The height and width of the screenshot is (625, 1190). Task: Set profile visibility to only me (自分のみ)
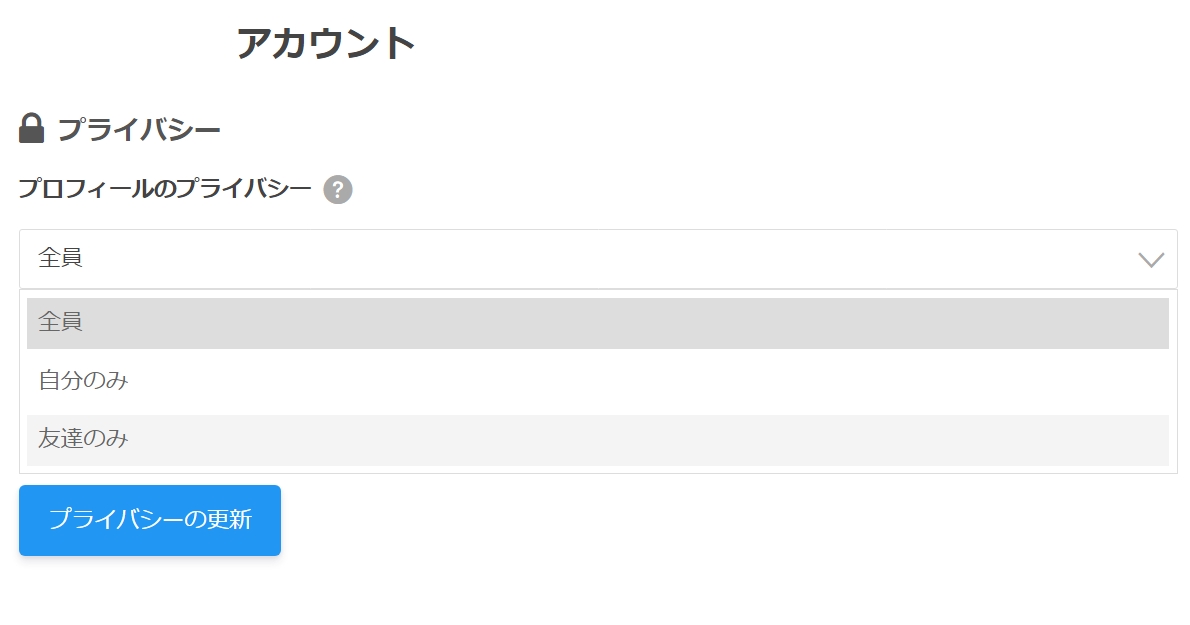tap(598, 381)
